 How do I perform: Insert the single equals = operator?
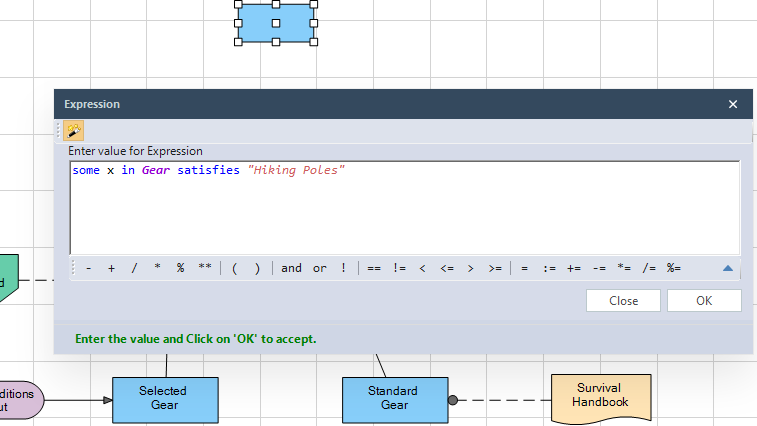coord(524,268)
